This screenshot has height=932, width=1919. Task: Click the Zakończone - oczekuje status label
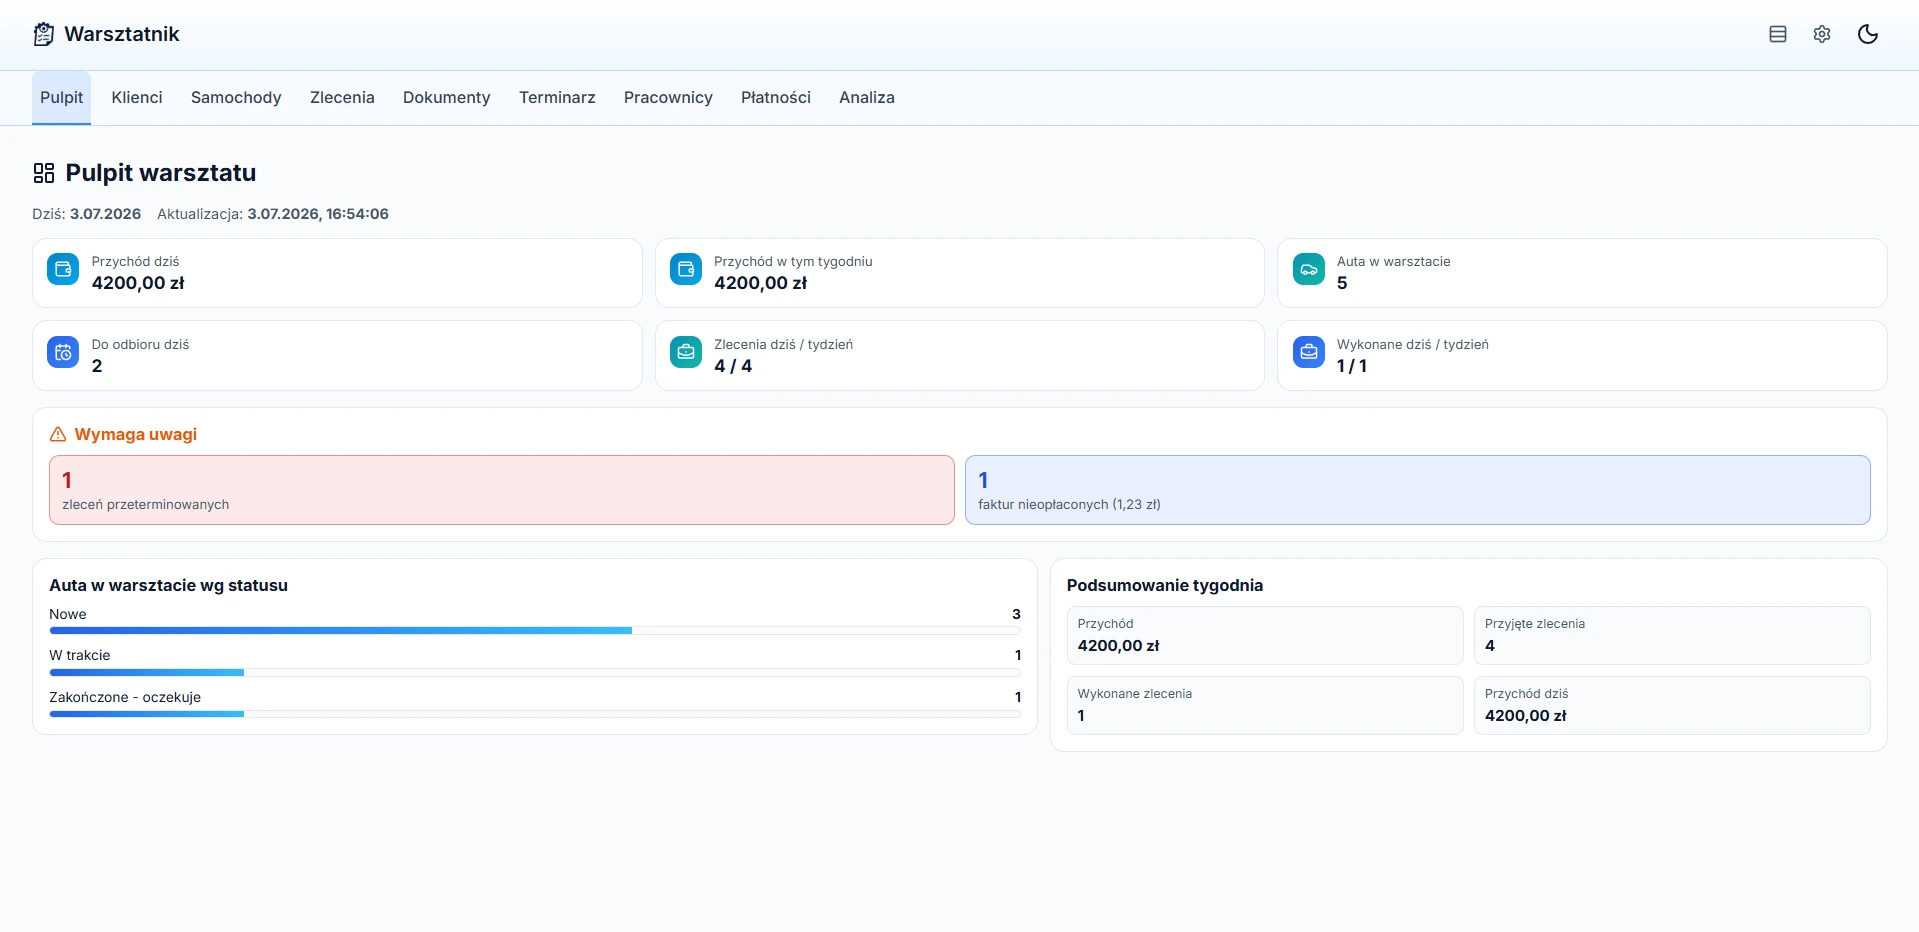pyautogui.click(x=125, y=697)
